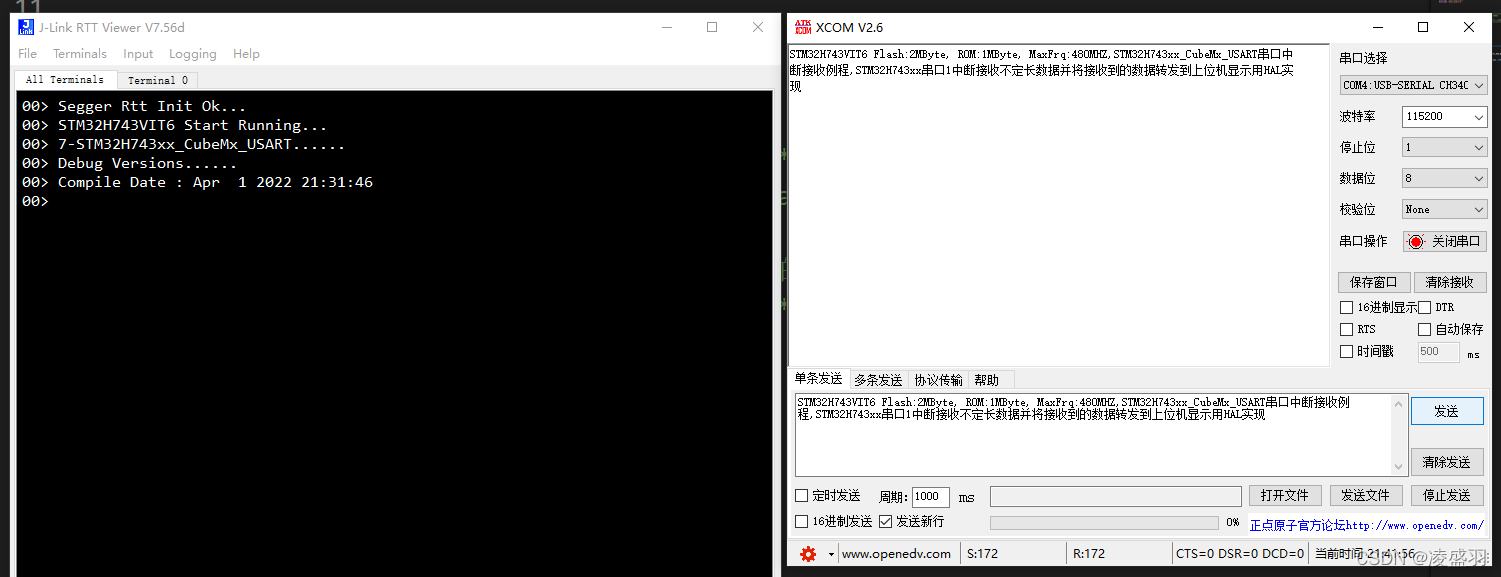1501x577 pixels.
Task: Enable the 自动保存 auto save checkbox
Action: click(x=1425, y=330)
